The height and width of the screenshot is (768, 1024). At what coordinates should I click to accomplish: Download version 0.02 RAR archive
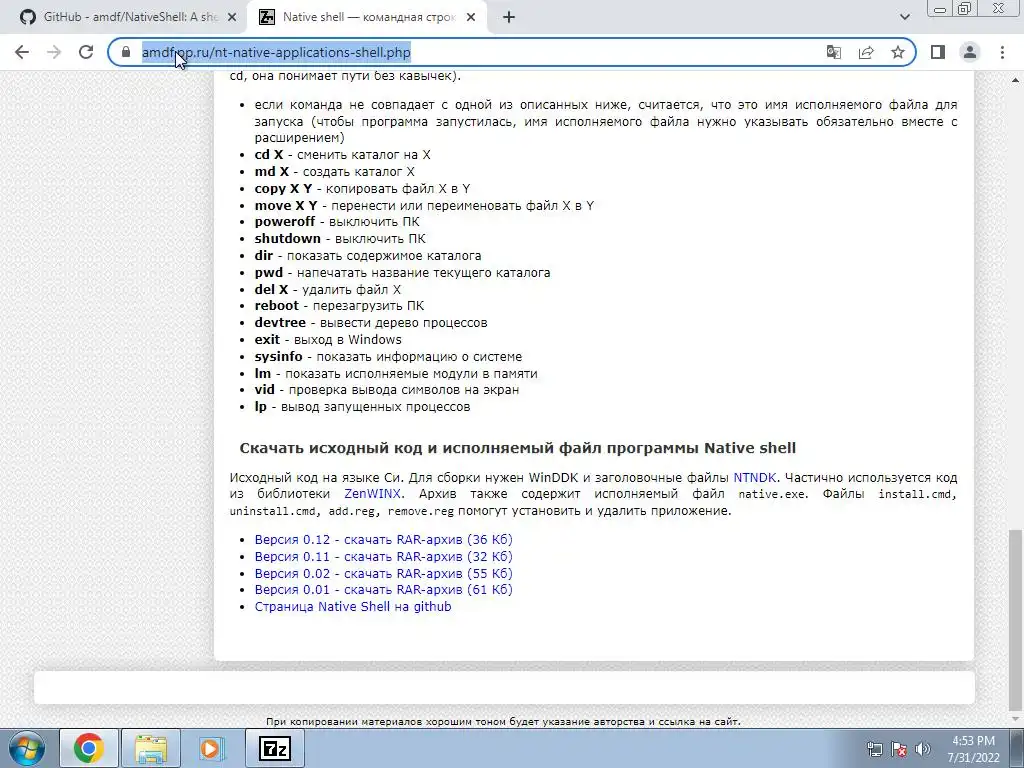[x=383, y=573]
